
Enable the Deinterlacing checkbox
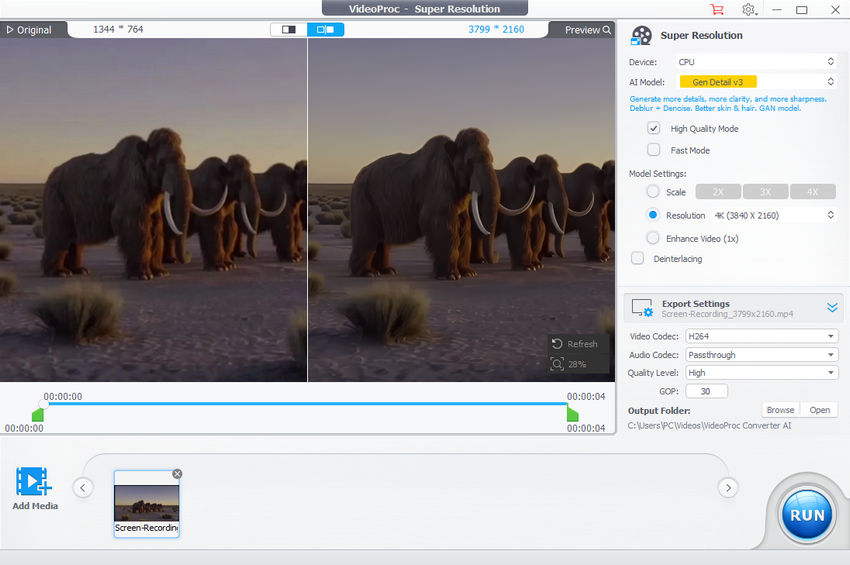click(638, 258)
